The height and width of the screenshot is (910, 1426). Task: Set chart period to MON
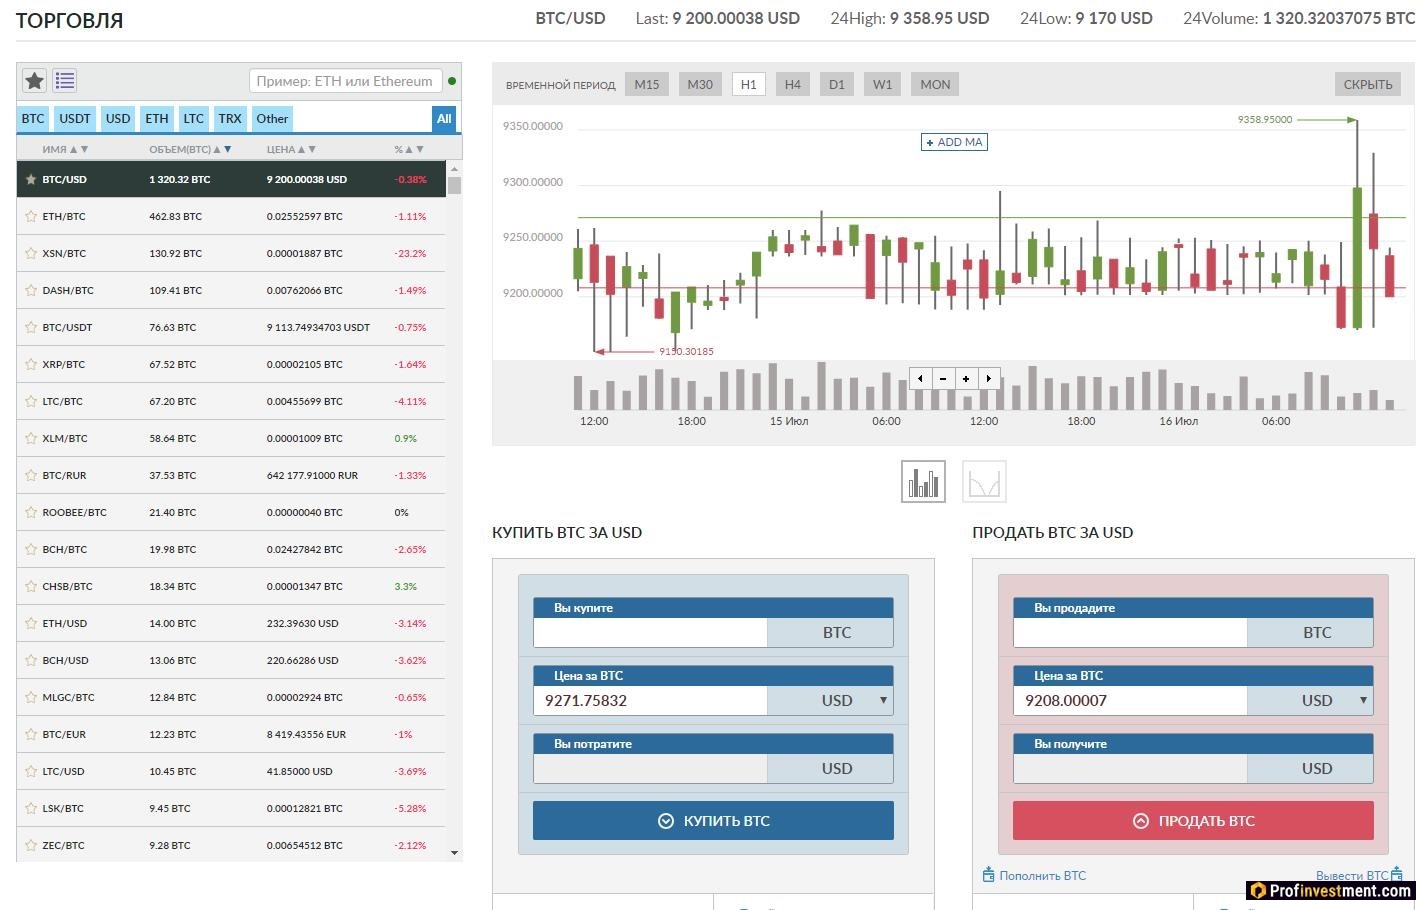click(935, 84)
